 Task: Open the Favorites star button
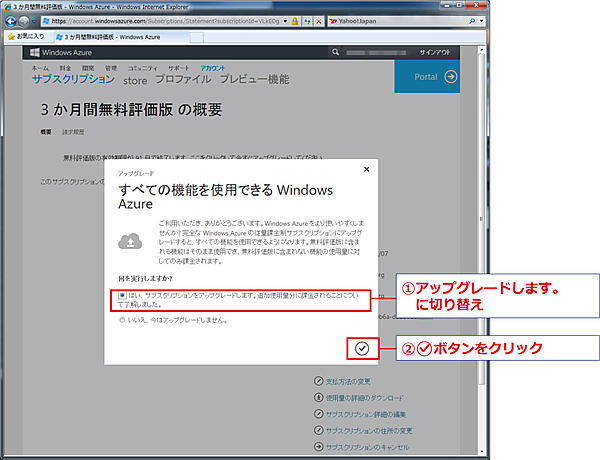coord(26,36)
